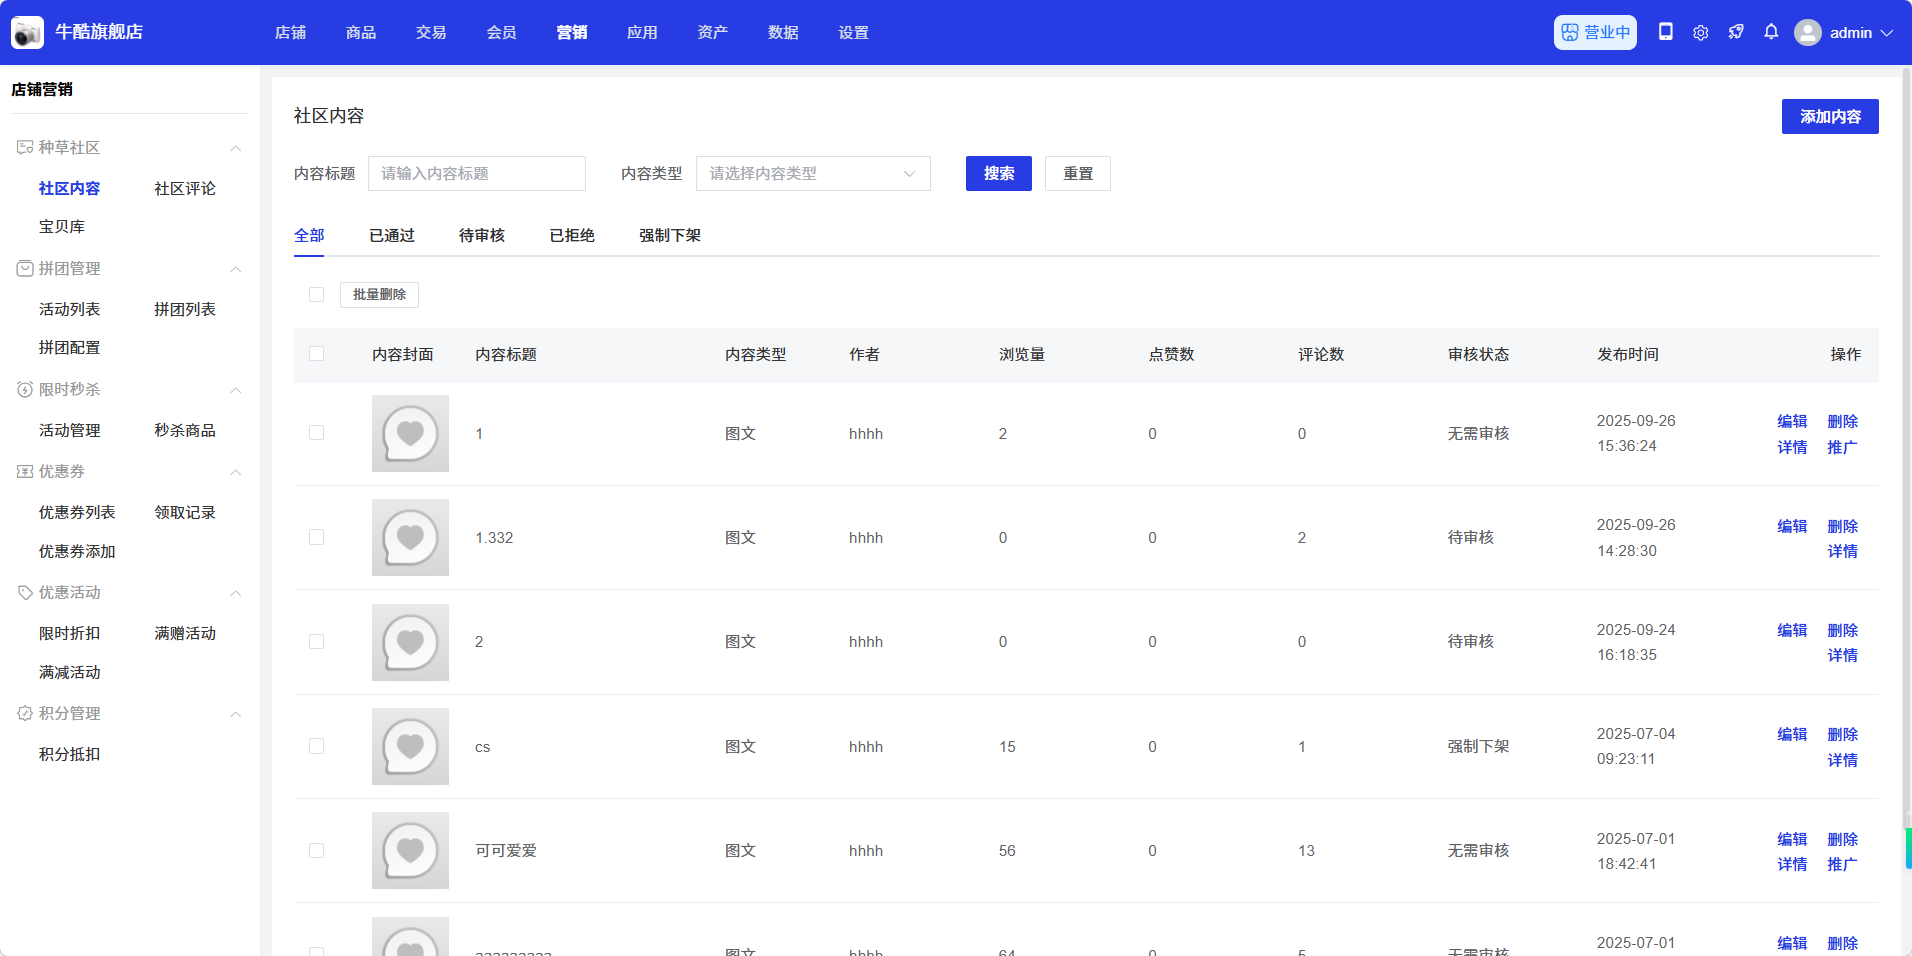Viewport: 1912px width, 956px height.
Task: Collapse the 优惠券 sidebar section
Action: [236, 472]
